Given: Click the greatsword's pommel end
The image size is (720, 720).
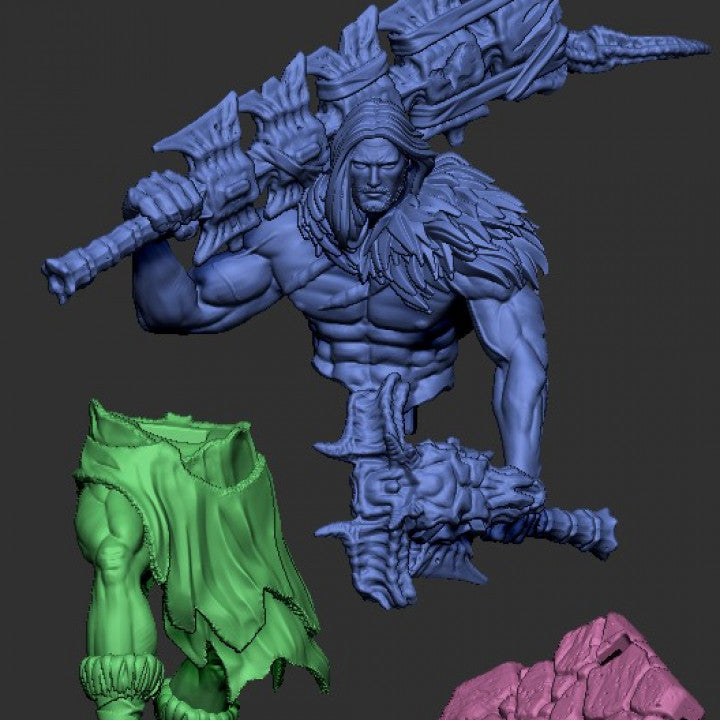Looking at the screenshot, I should coord(60,277).
